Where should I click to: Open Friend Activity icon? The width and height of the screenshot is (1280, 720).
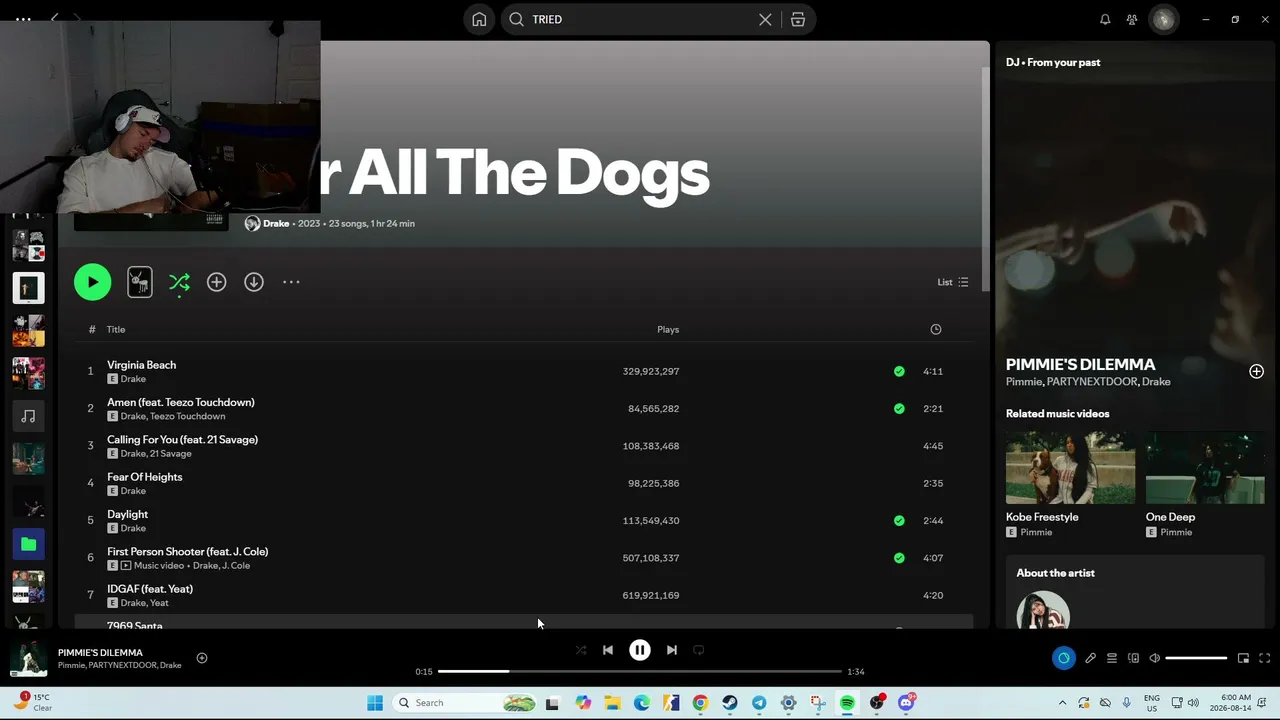click(1132, 19)
